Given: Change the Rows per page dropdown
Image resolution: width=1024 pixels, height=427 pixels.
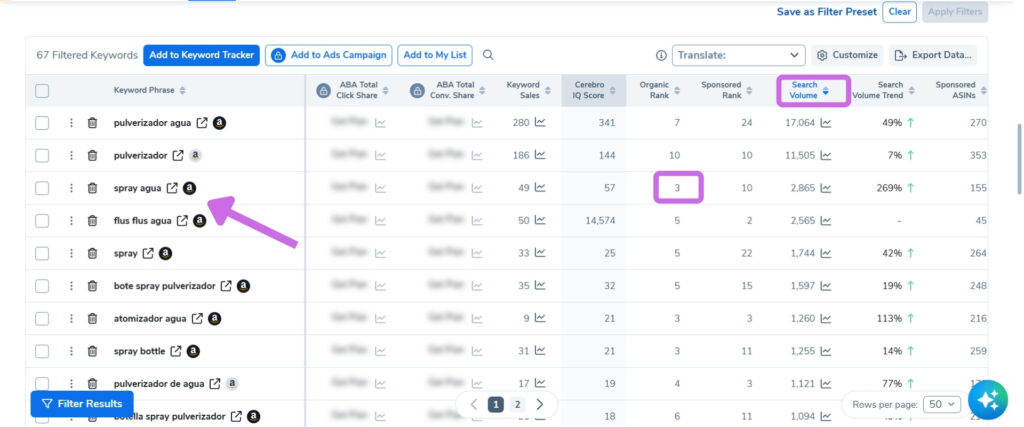Looking at the screenshot, I should click(944, 404).
